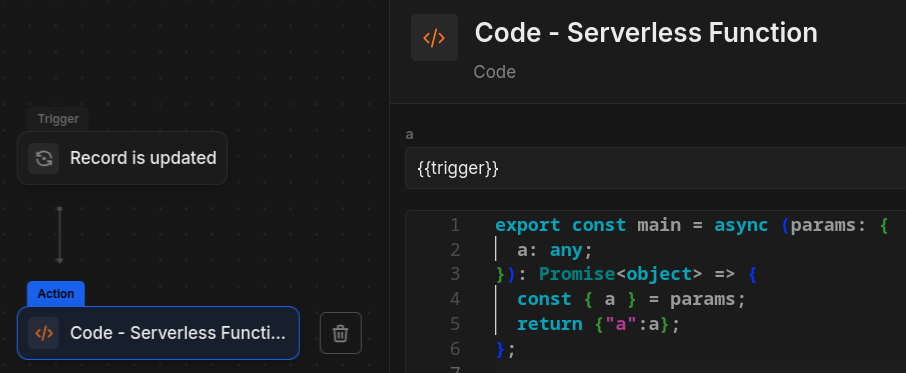Click the trash delete icon beside Action node
The image size is (906, 373).
(340, 333)
